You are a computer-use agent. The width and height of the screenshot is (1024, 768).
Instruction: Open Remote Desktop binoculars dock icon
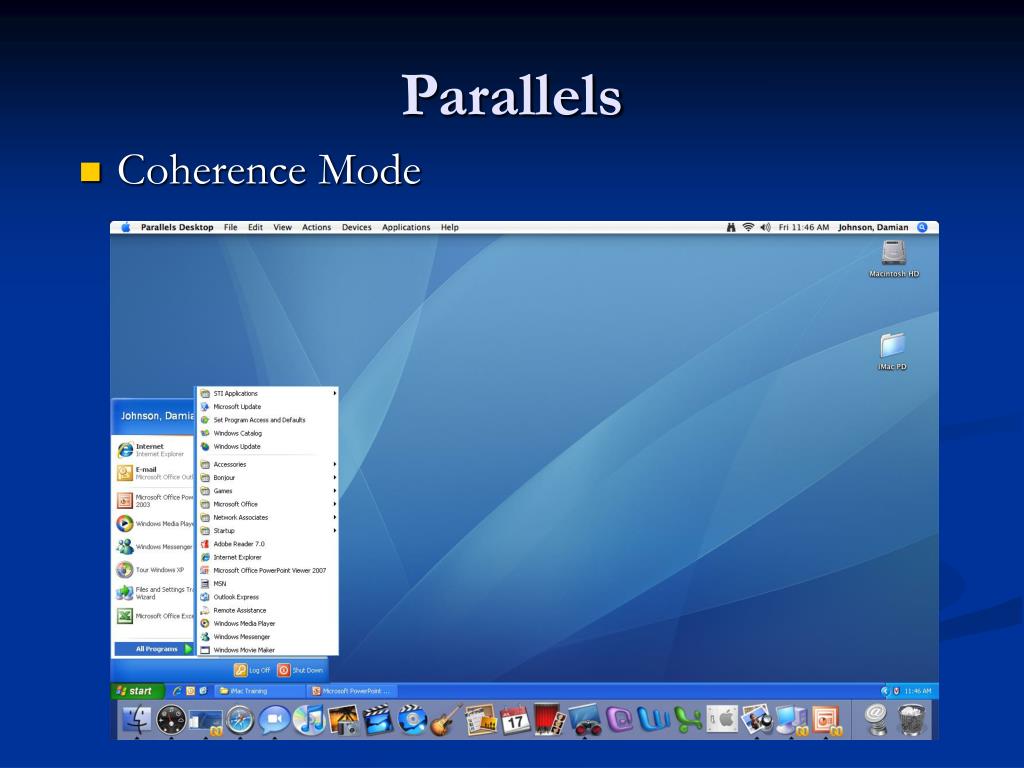click(584, 720)
